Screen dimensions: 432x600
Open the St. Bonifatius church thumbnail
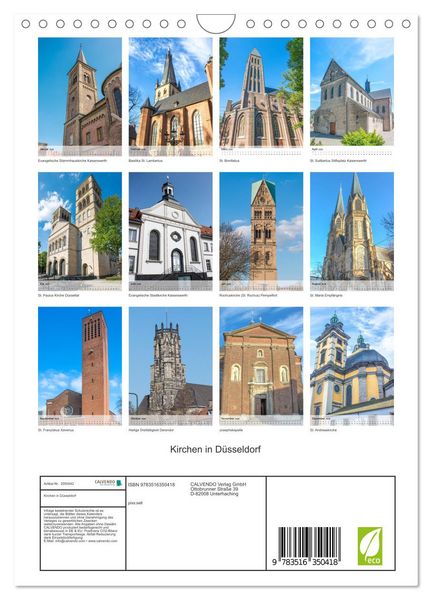pyautogui.click(x=261, y=96)
